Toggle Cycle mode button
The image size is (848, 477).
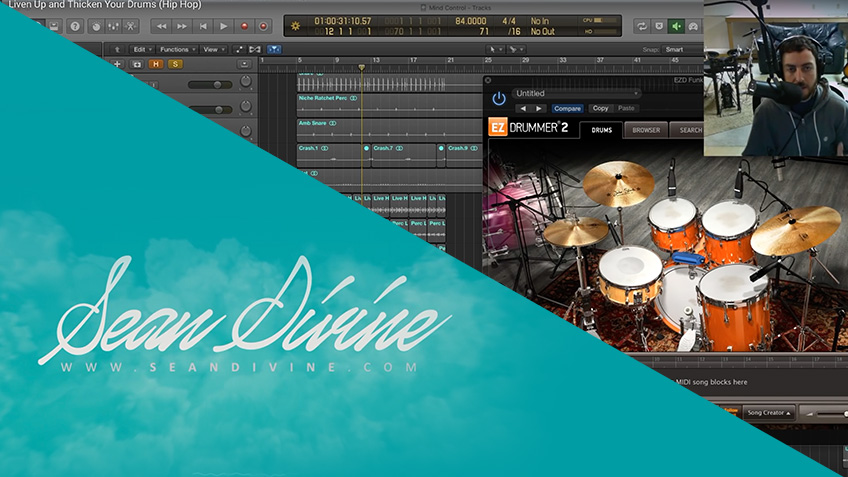click(641, 26)
